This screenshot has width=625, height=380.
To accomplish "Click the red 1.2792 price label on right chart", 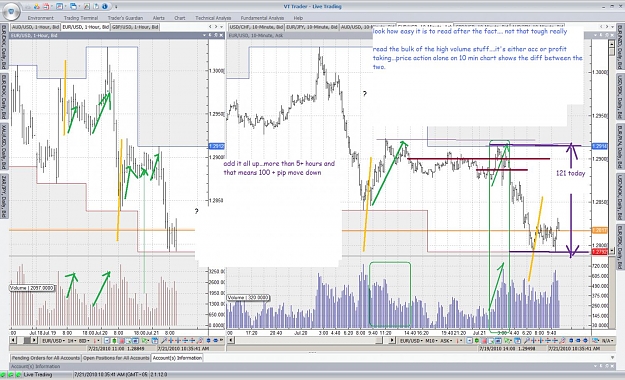I will (599, 252).
